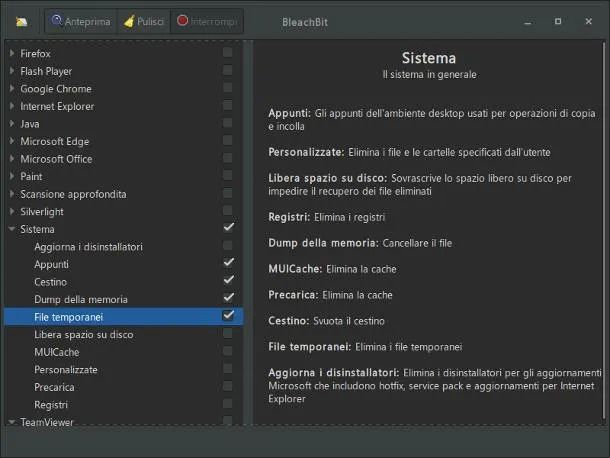Viewport: 610px width, 458px height.
Task: Check Libera spazio su disco checkbox
Action: tap(228, 333)
